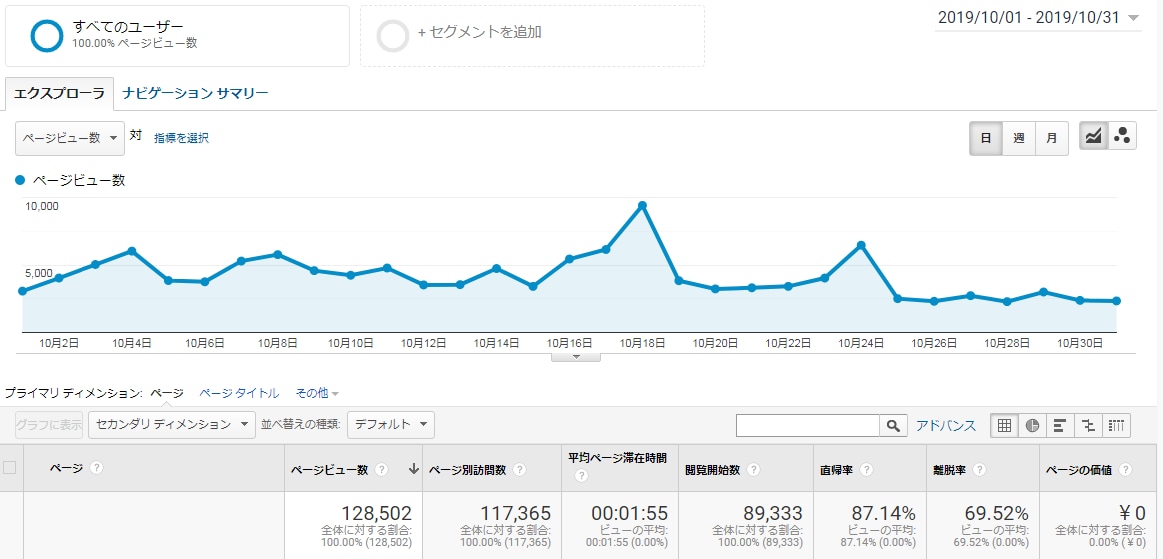Click the 117,365 unique pageviews total
1163x559 pixels.
coord(515,512)
